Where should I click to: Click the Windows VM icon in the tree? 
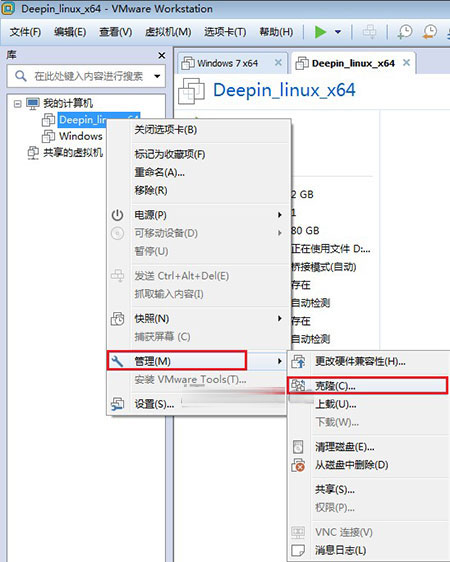(x=48, y=136)
